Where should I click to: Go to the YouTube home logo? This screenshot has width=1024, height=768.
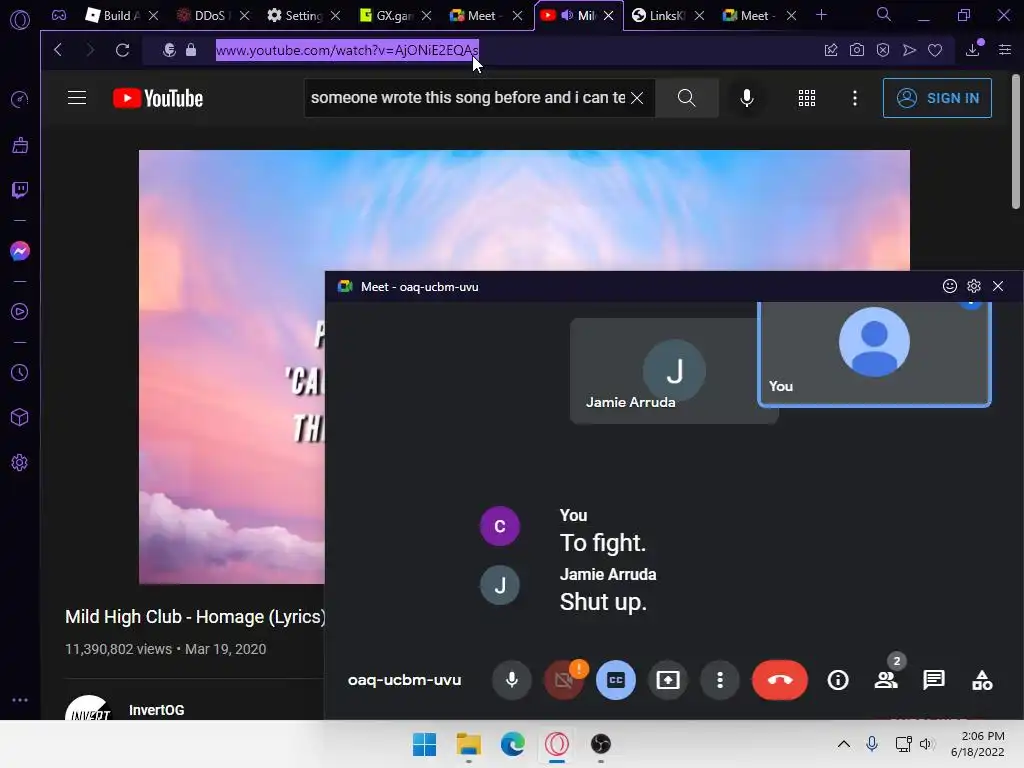(158, 98)
